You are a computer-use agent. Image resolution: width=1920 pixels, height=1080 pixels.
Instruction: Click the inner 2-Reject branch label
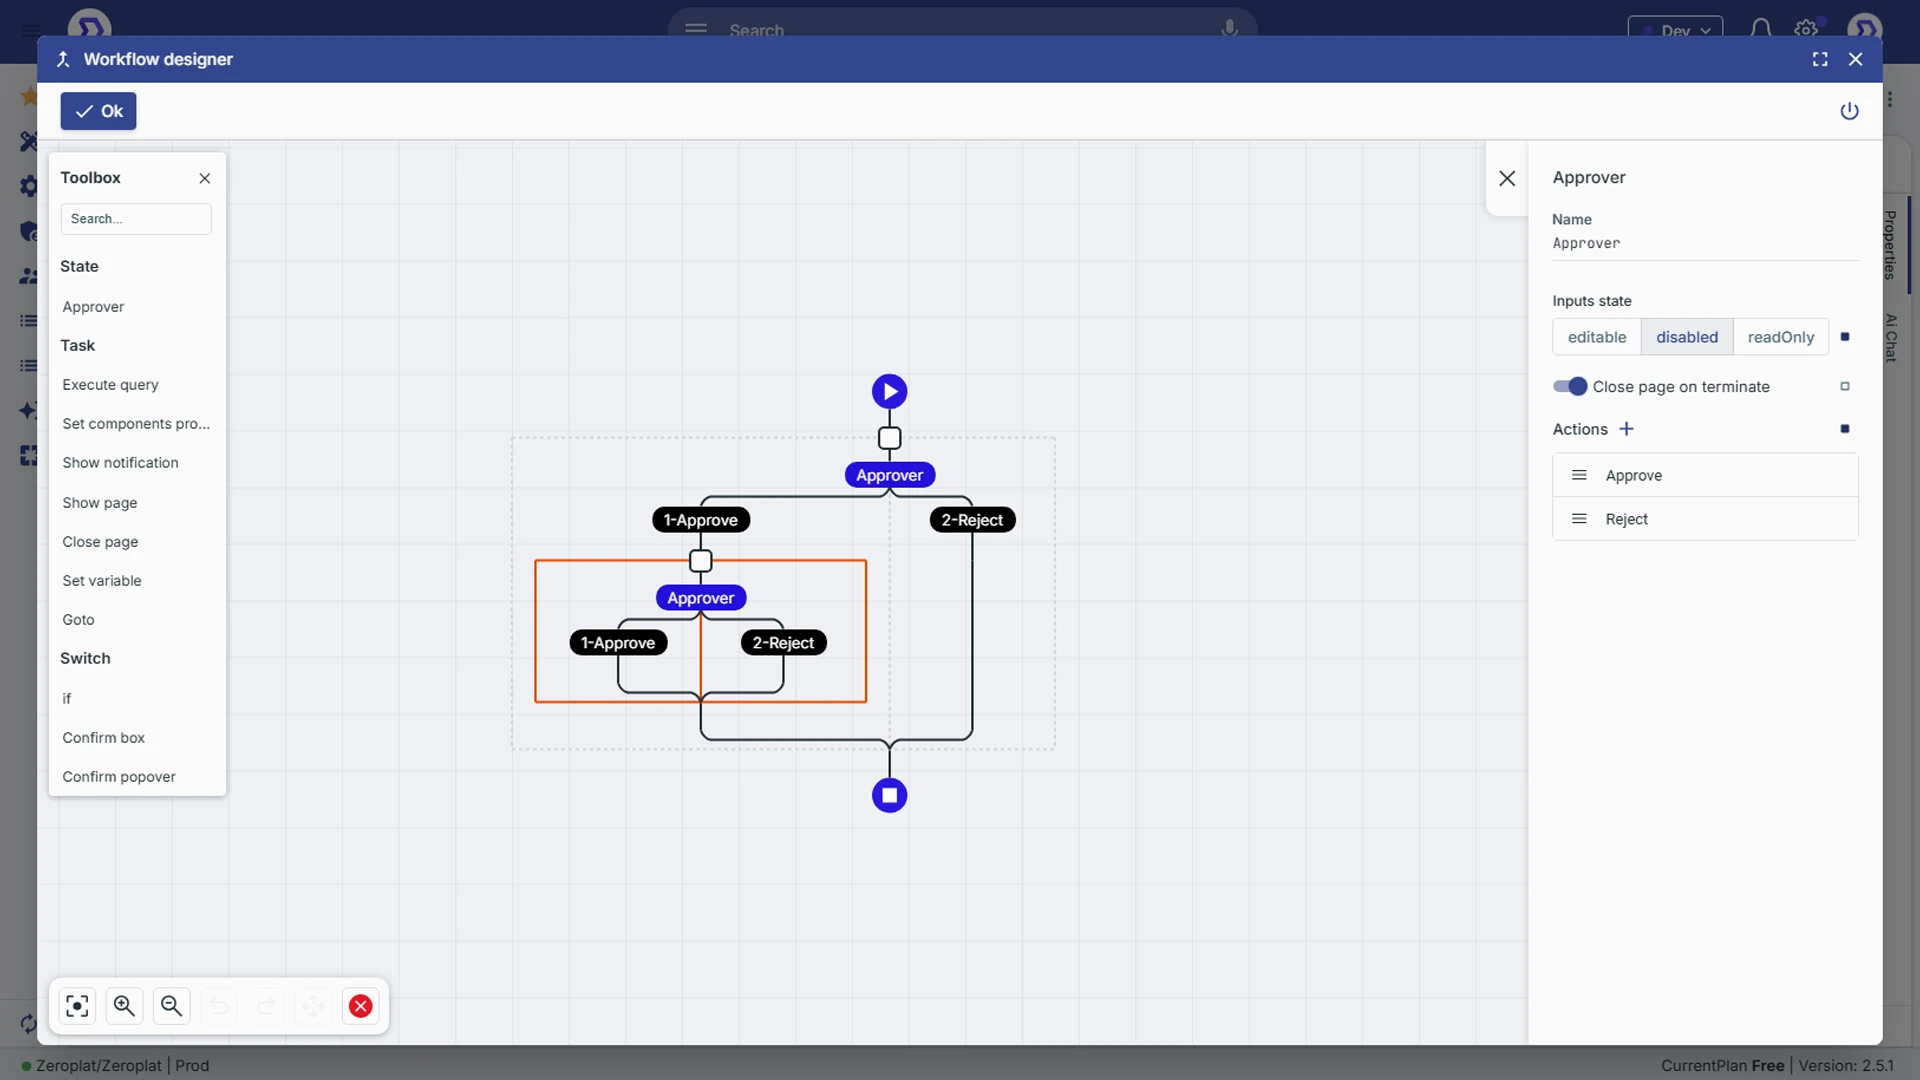[783, 643]
